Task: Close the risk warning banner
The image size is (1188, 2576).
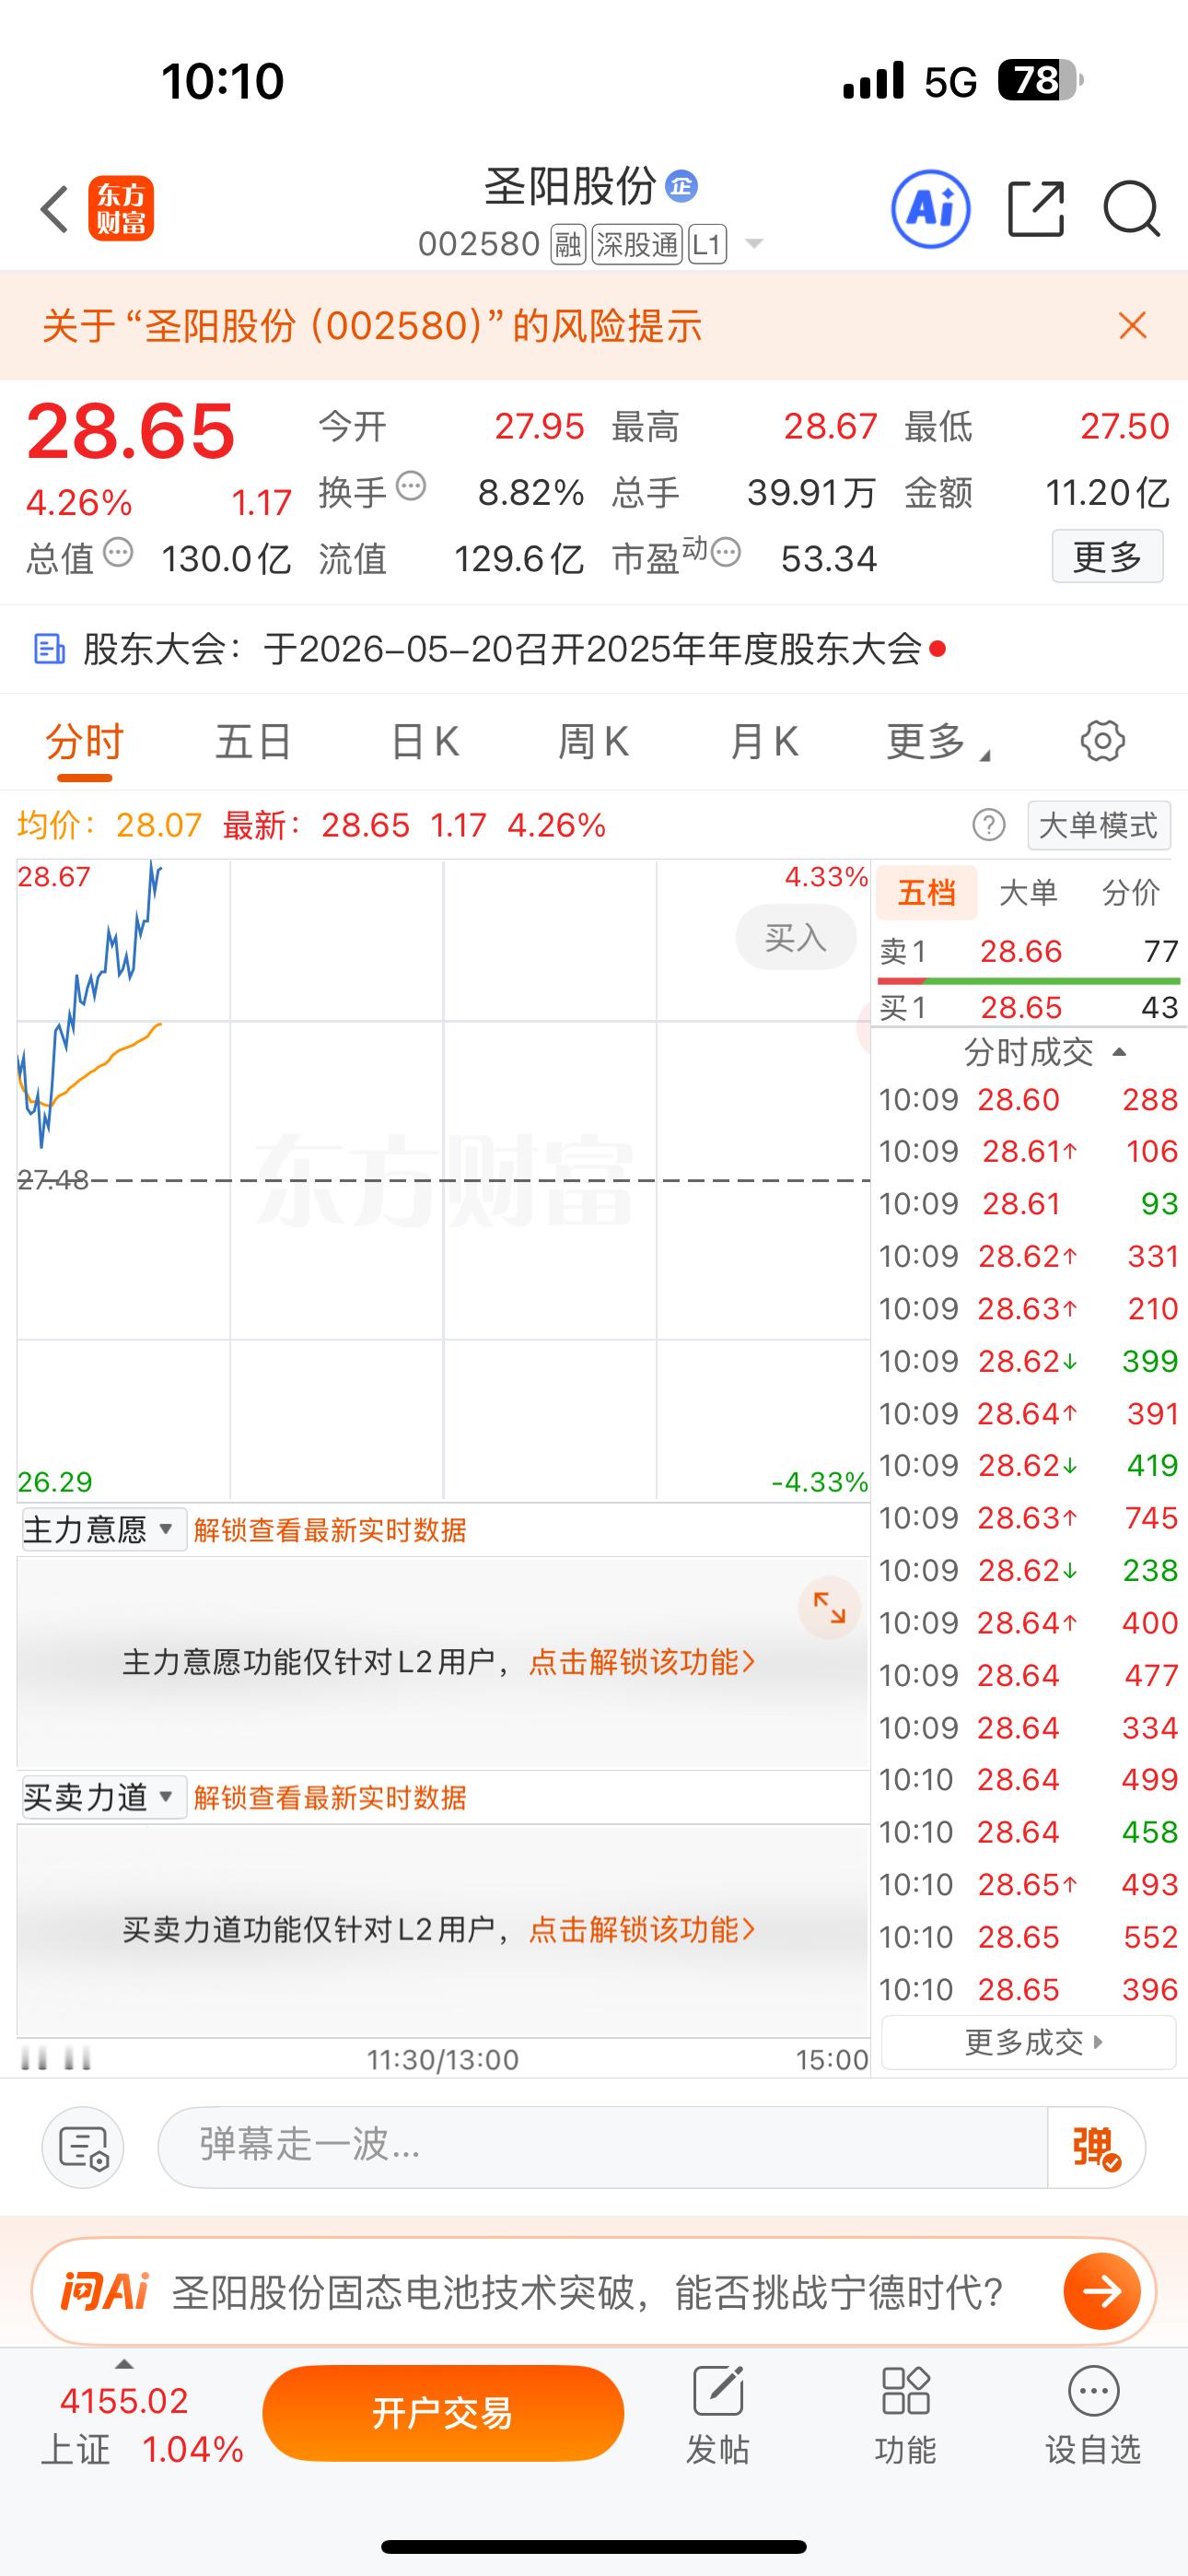Action: [x=1132, y=325]
